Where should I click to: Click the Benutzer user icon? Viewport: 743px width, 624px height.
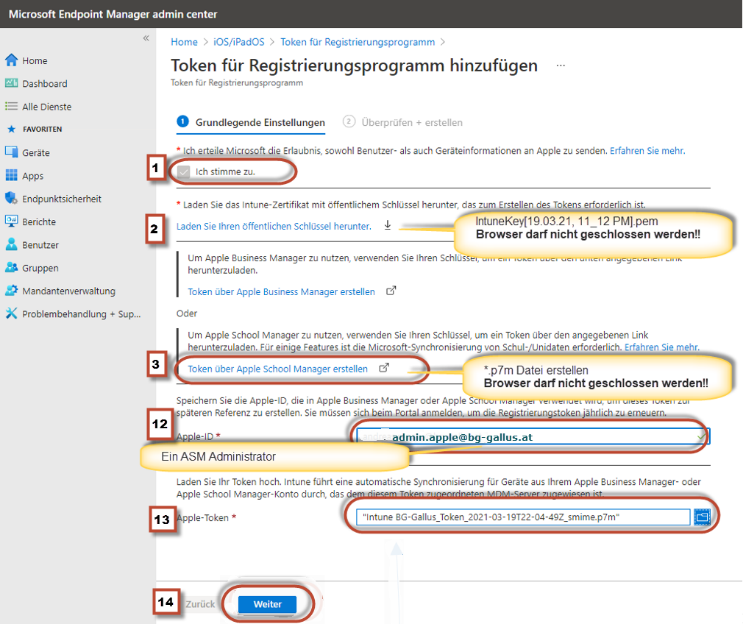point(12,245)
